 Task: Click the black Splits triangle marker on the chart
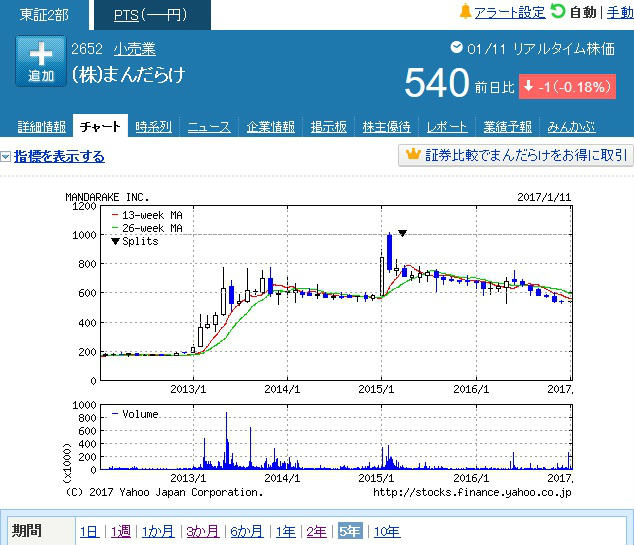[x=402, y=233]
